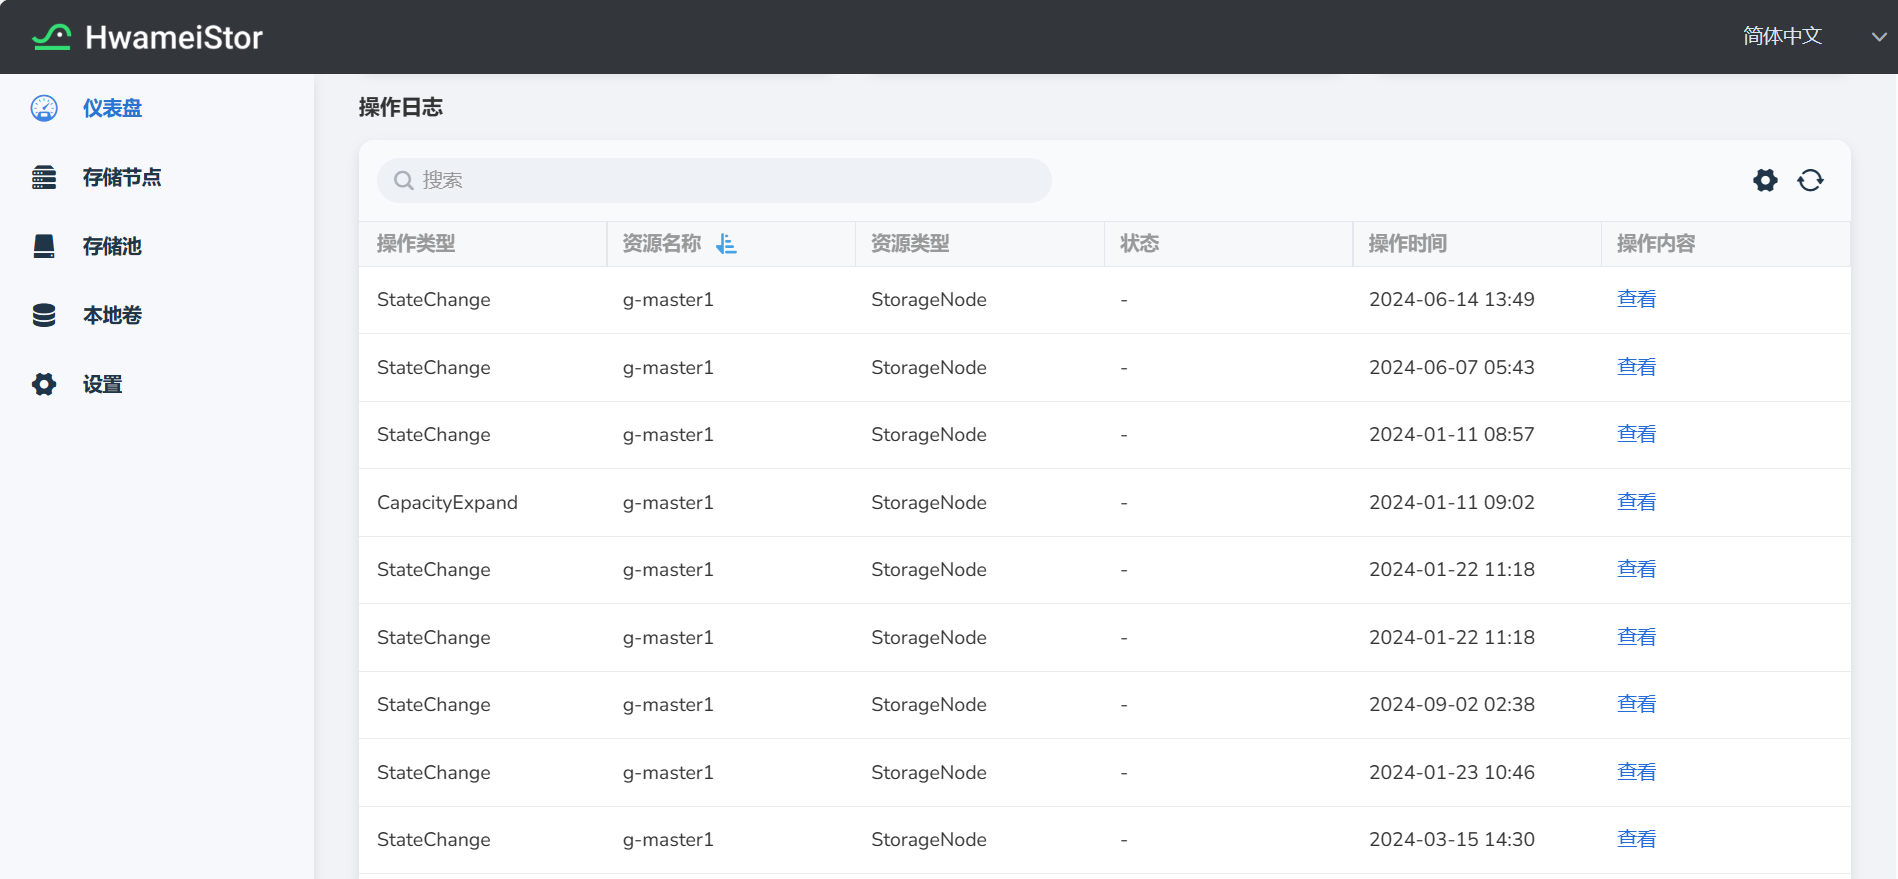Click the HwameiStor logo icon
Image resolution: width=1898 pixels, height=879 pixels.
[x=51, y=37]
